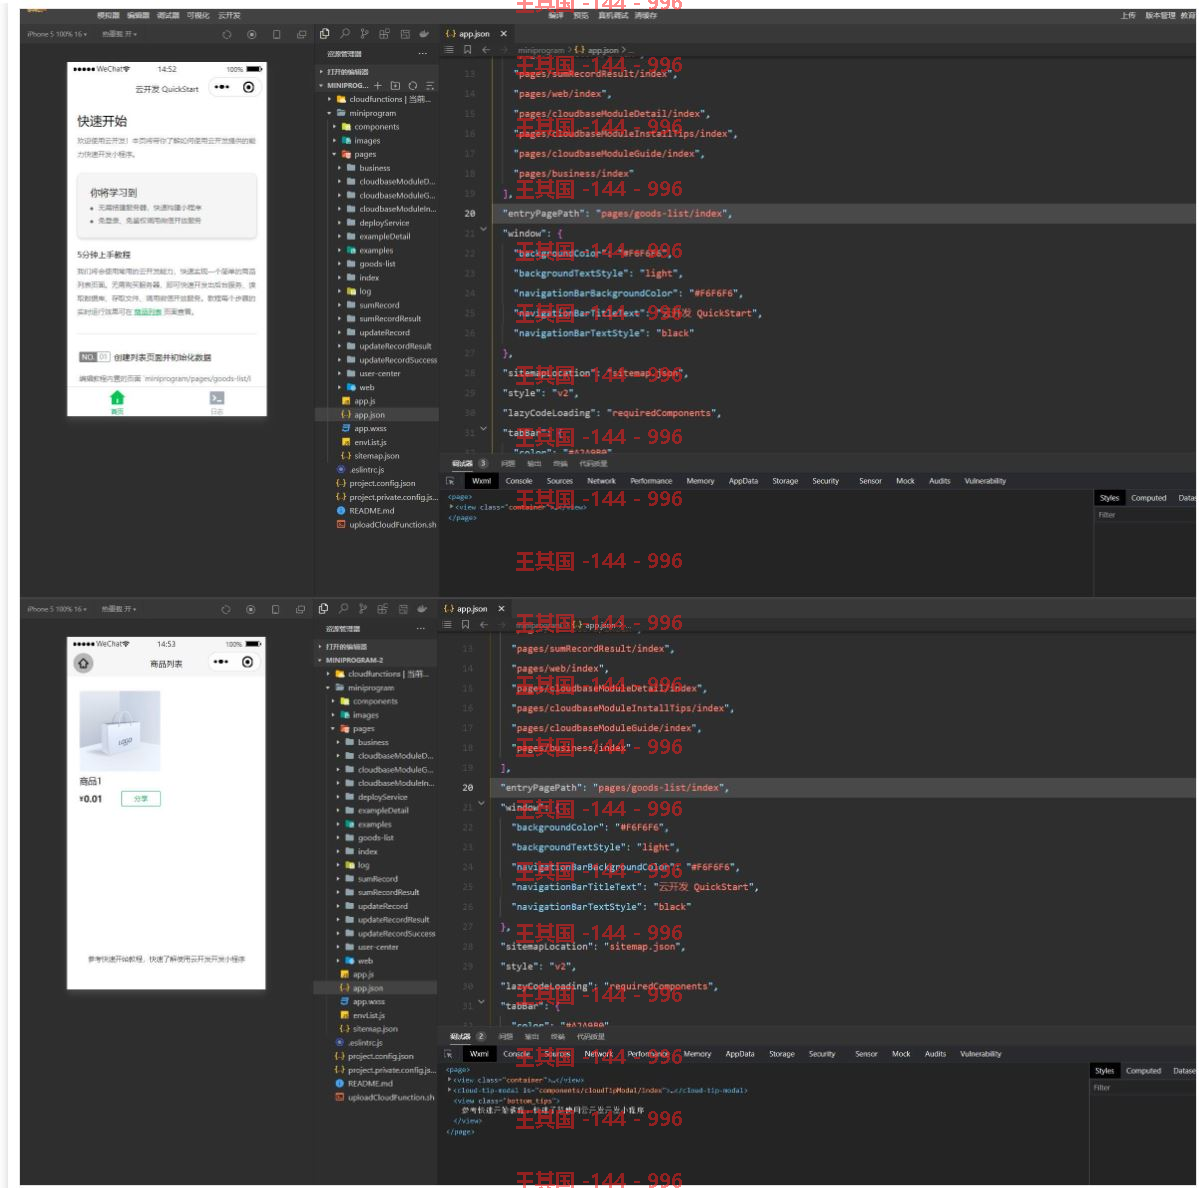Click home button in bottom simulator navbar
Screen dimensions: 1199x1188
[83, 663]
